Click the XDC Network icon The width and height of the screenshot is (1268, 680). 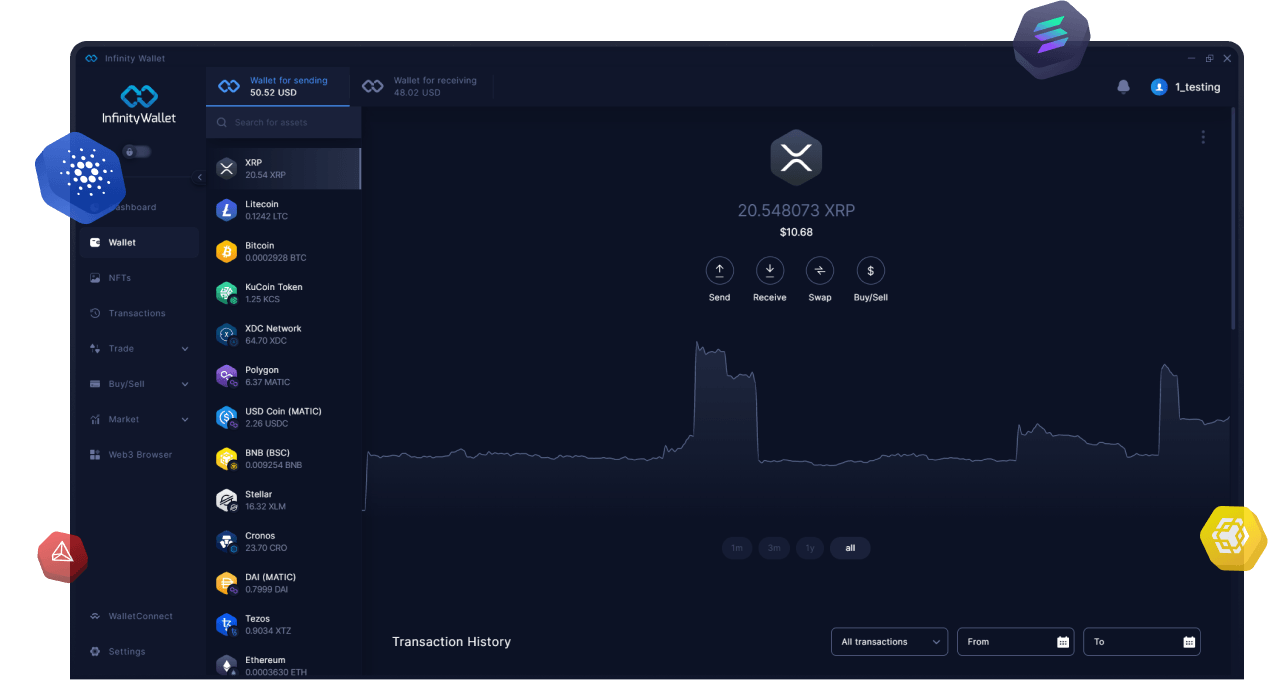coord(227,334)
